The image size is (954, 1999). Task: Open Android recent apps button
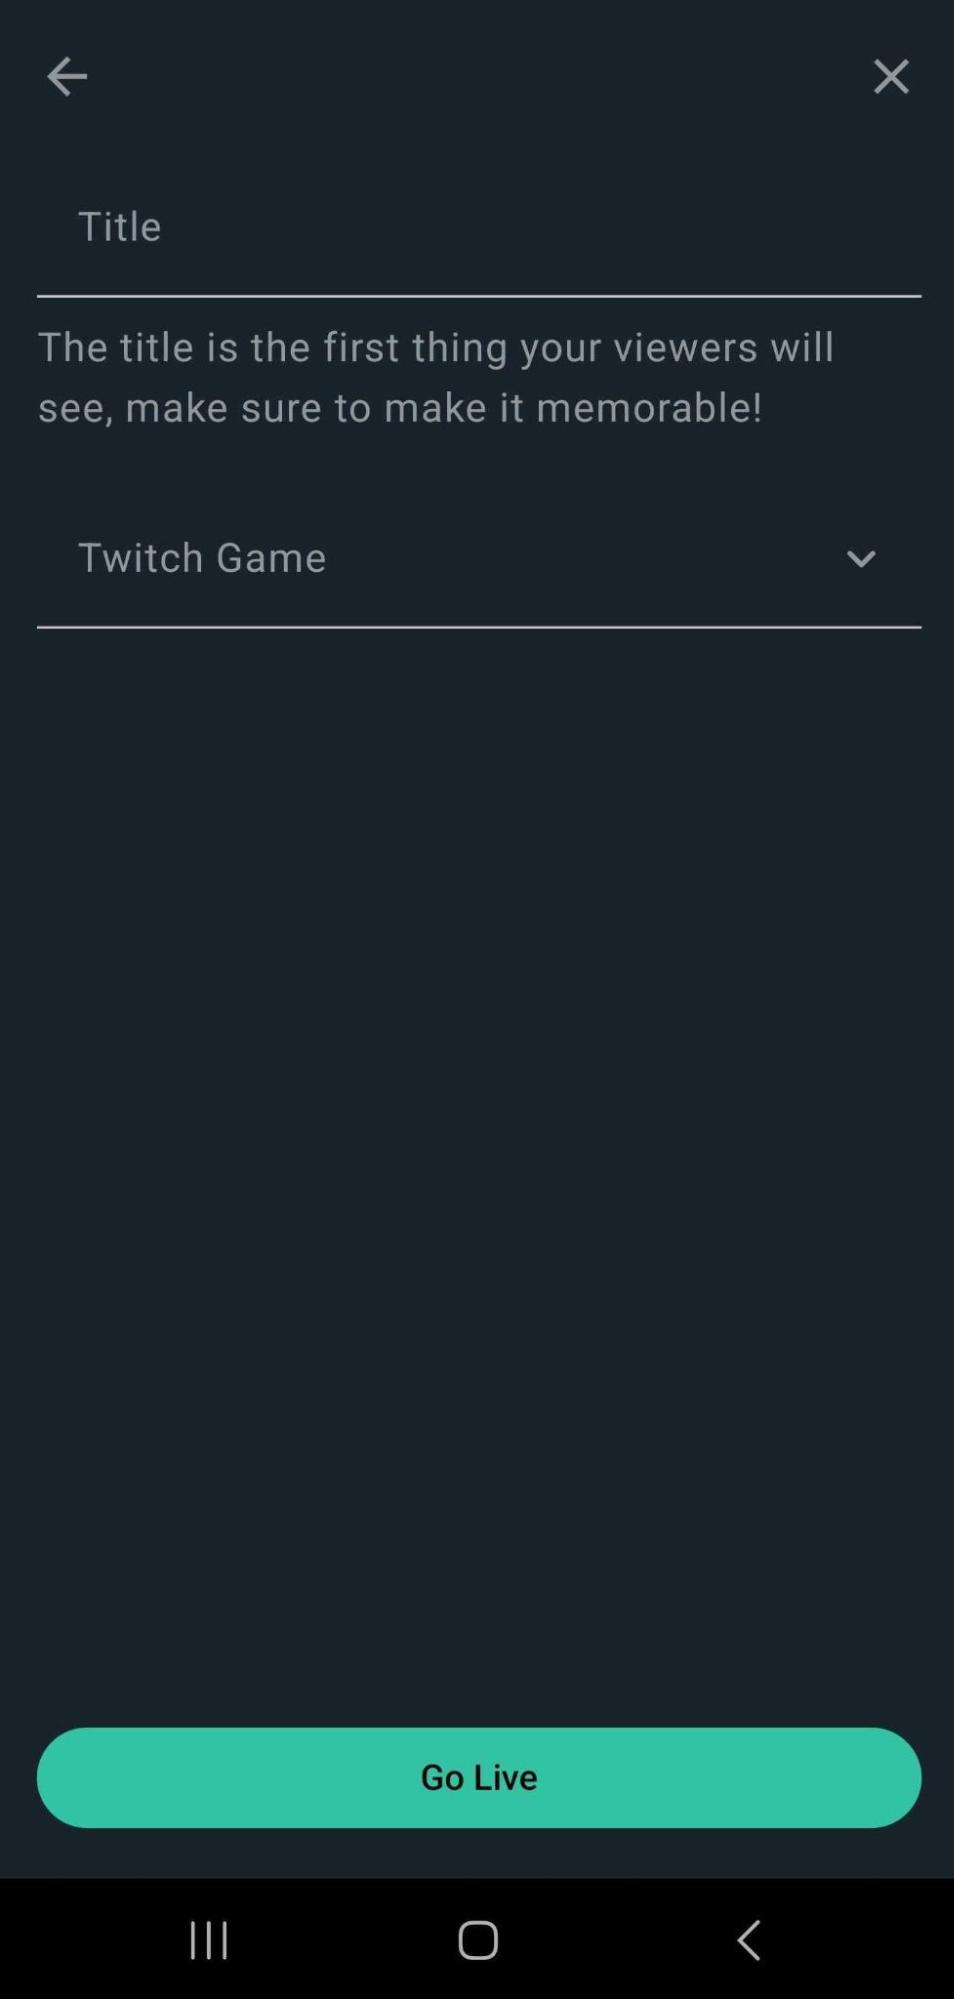[x=209, y=1940]
